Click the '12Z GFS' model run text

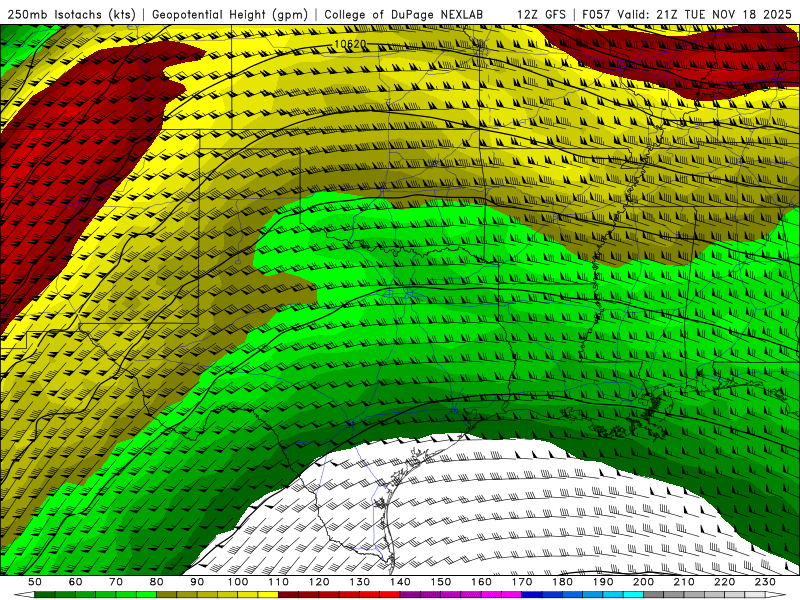pos(542,14)
